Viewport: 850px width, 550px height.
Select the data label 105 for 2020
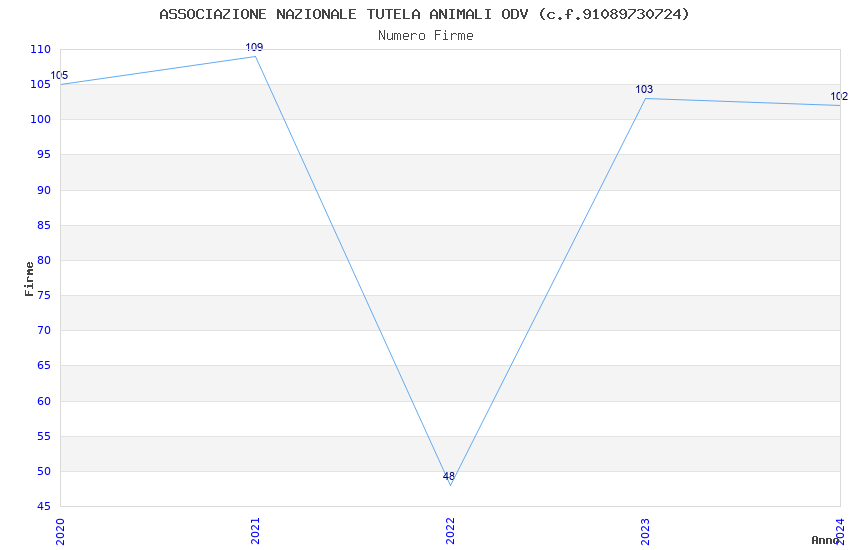coord(59,75)
